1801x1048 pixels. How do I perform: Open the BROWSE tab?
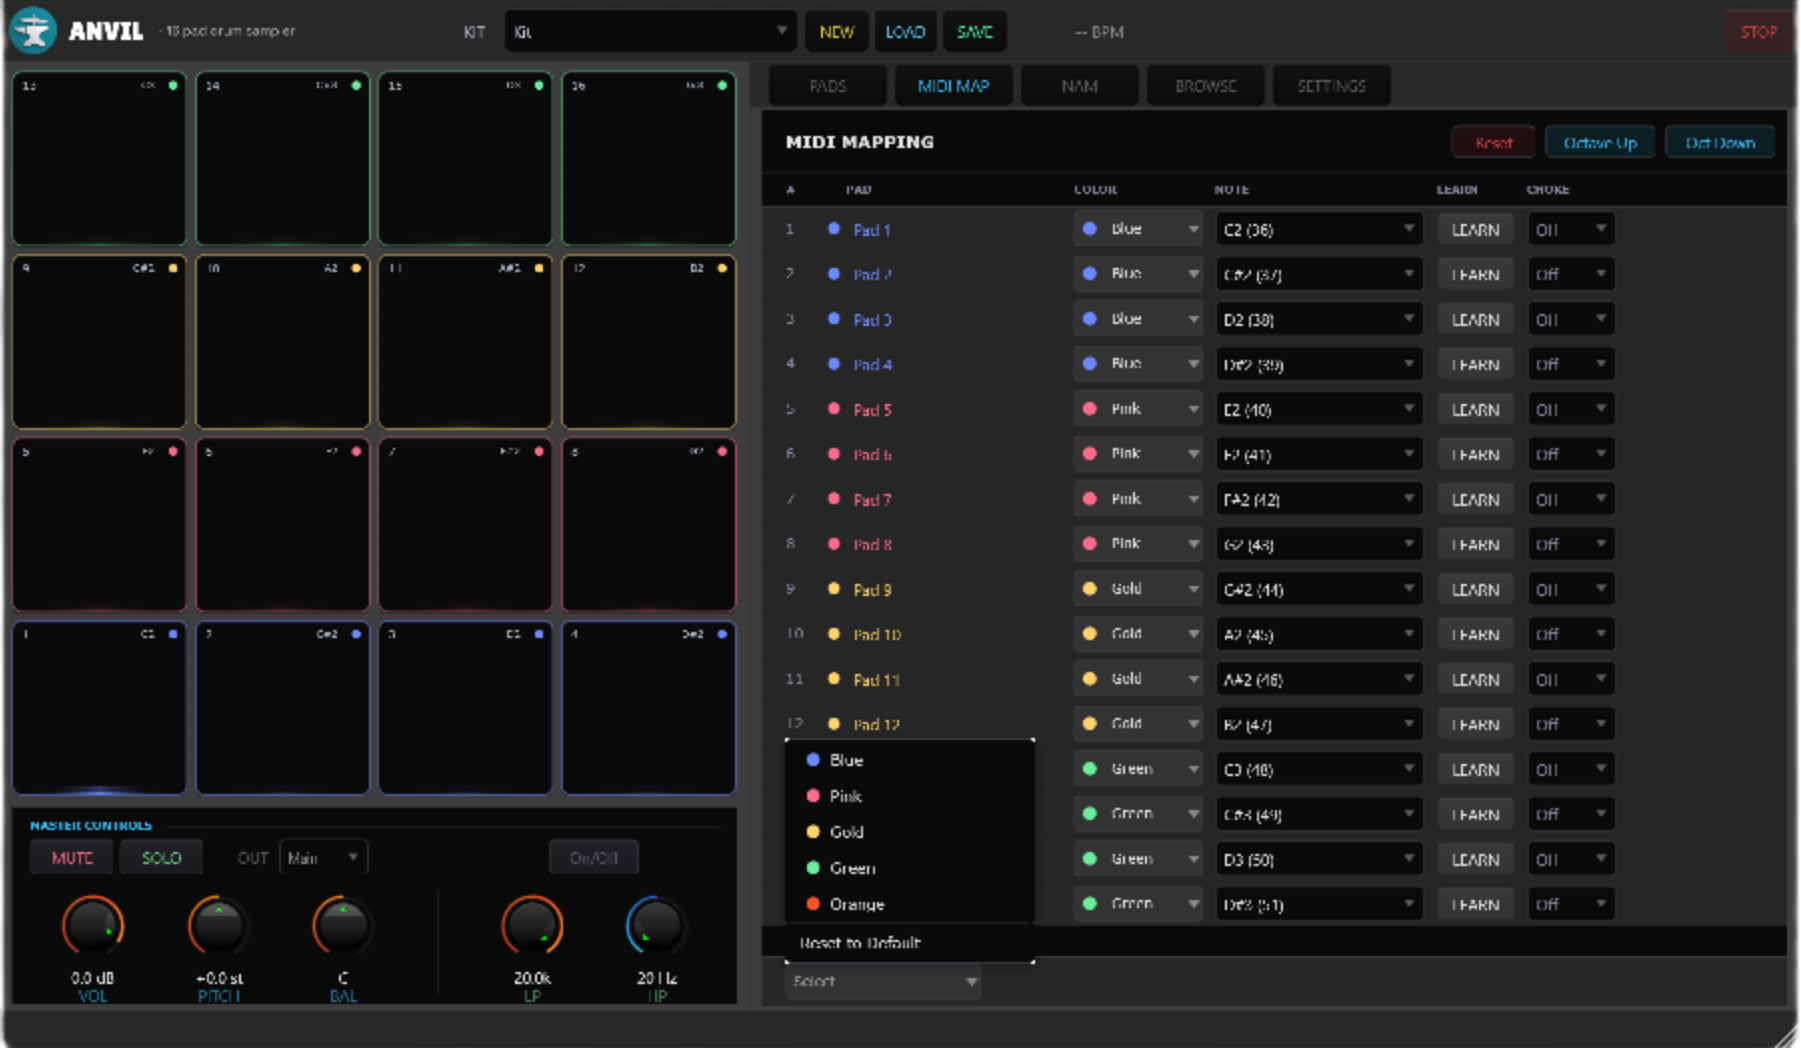[1205, 86]
